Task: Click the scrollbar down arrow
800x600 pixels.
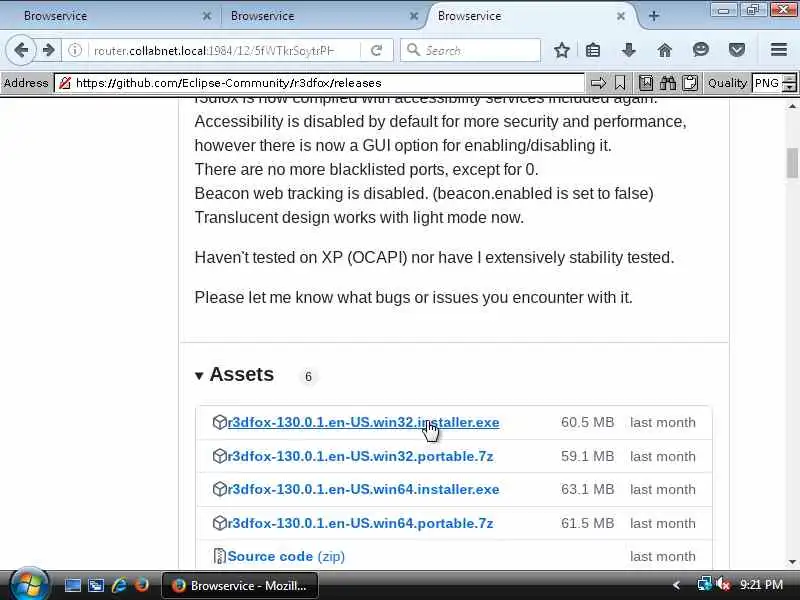Action: (792, 562)
